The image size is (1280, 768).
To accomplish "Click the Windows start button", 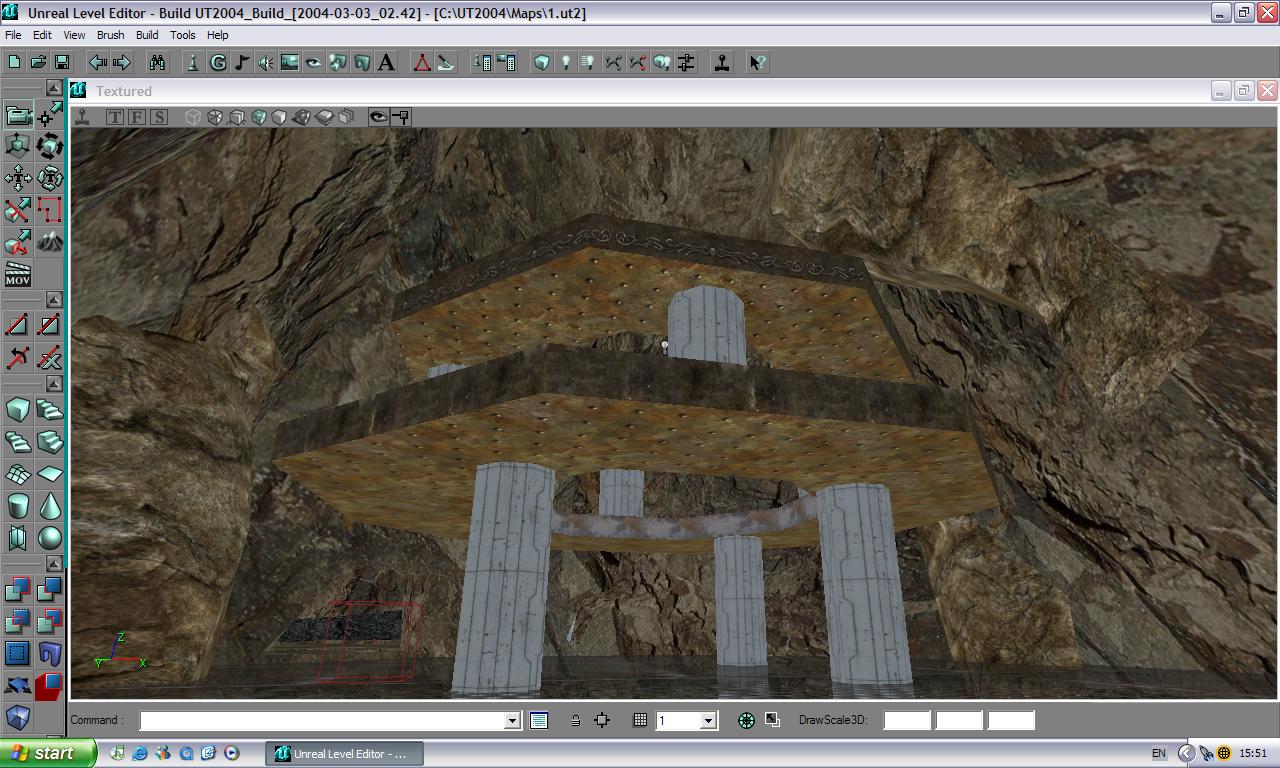I will click(x=48, y=753).
